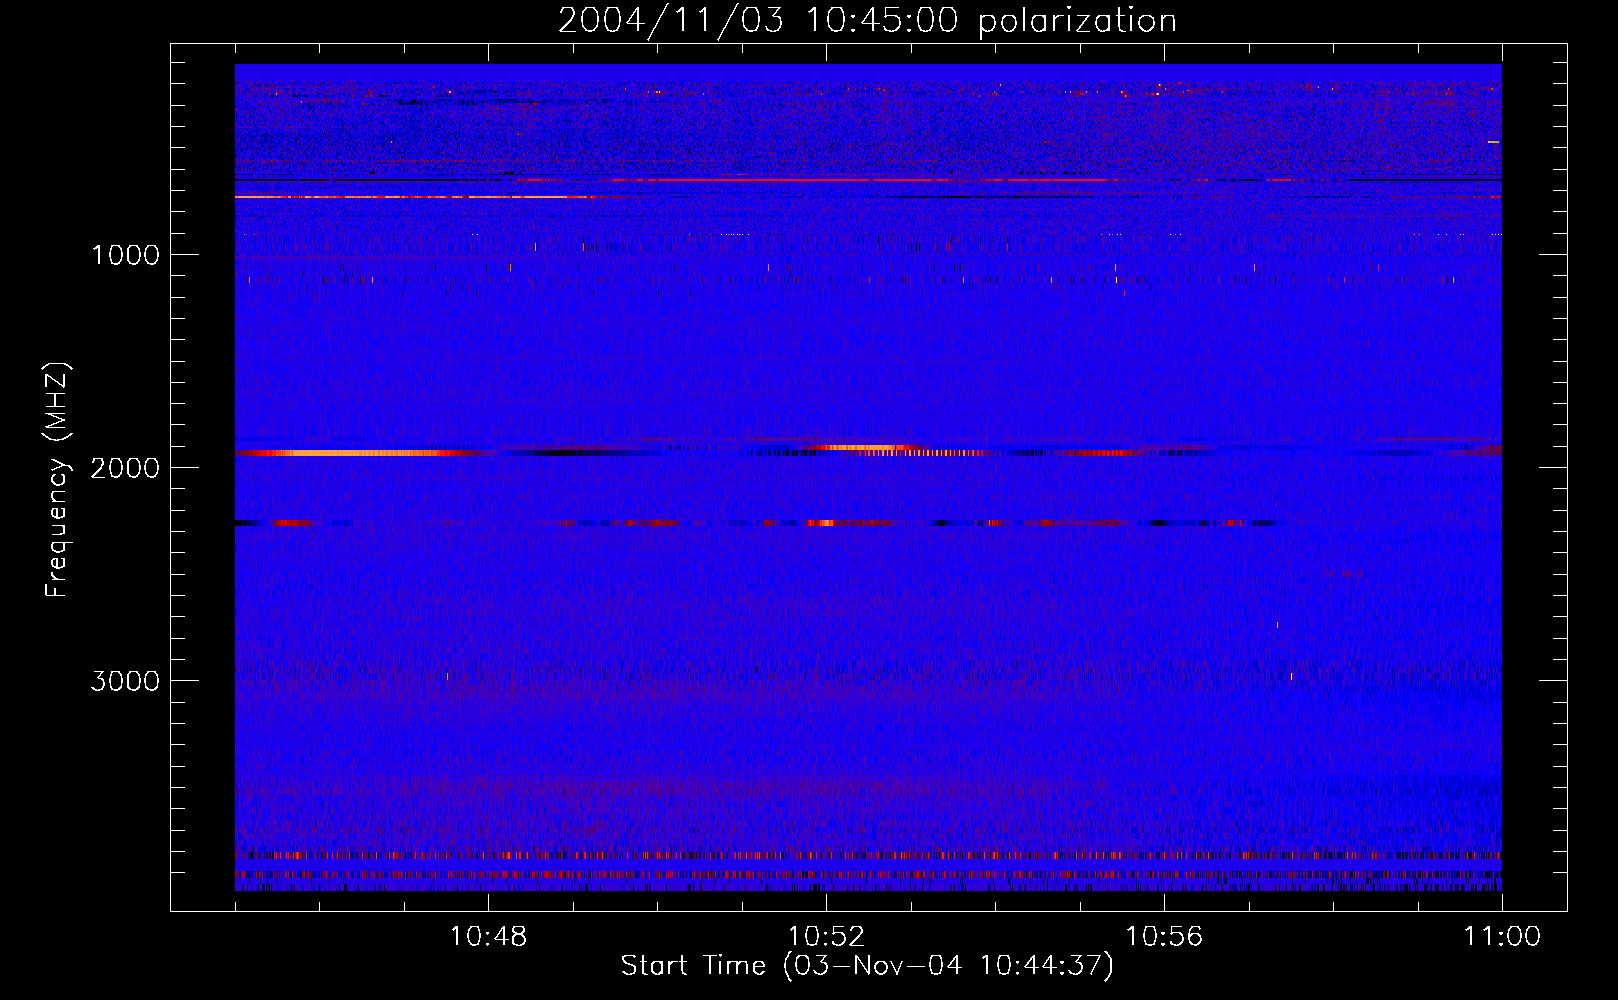Click the 'Frequency (MHZ)' axis label
Viewport: 1618px width, 1000px height.
(57, 480)
